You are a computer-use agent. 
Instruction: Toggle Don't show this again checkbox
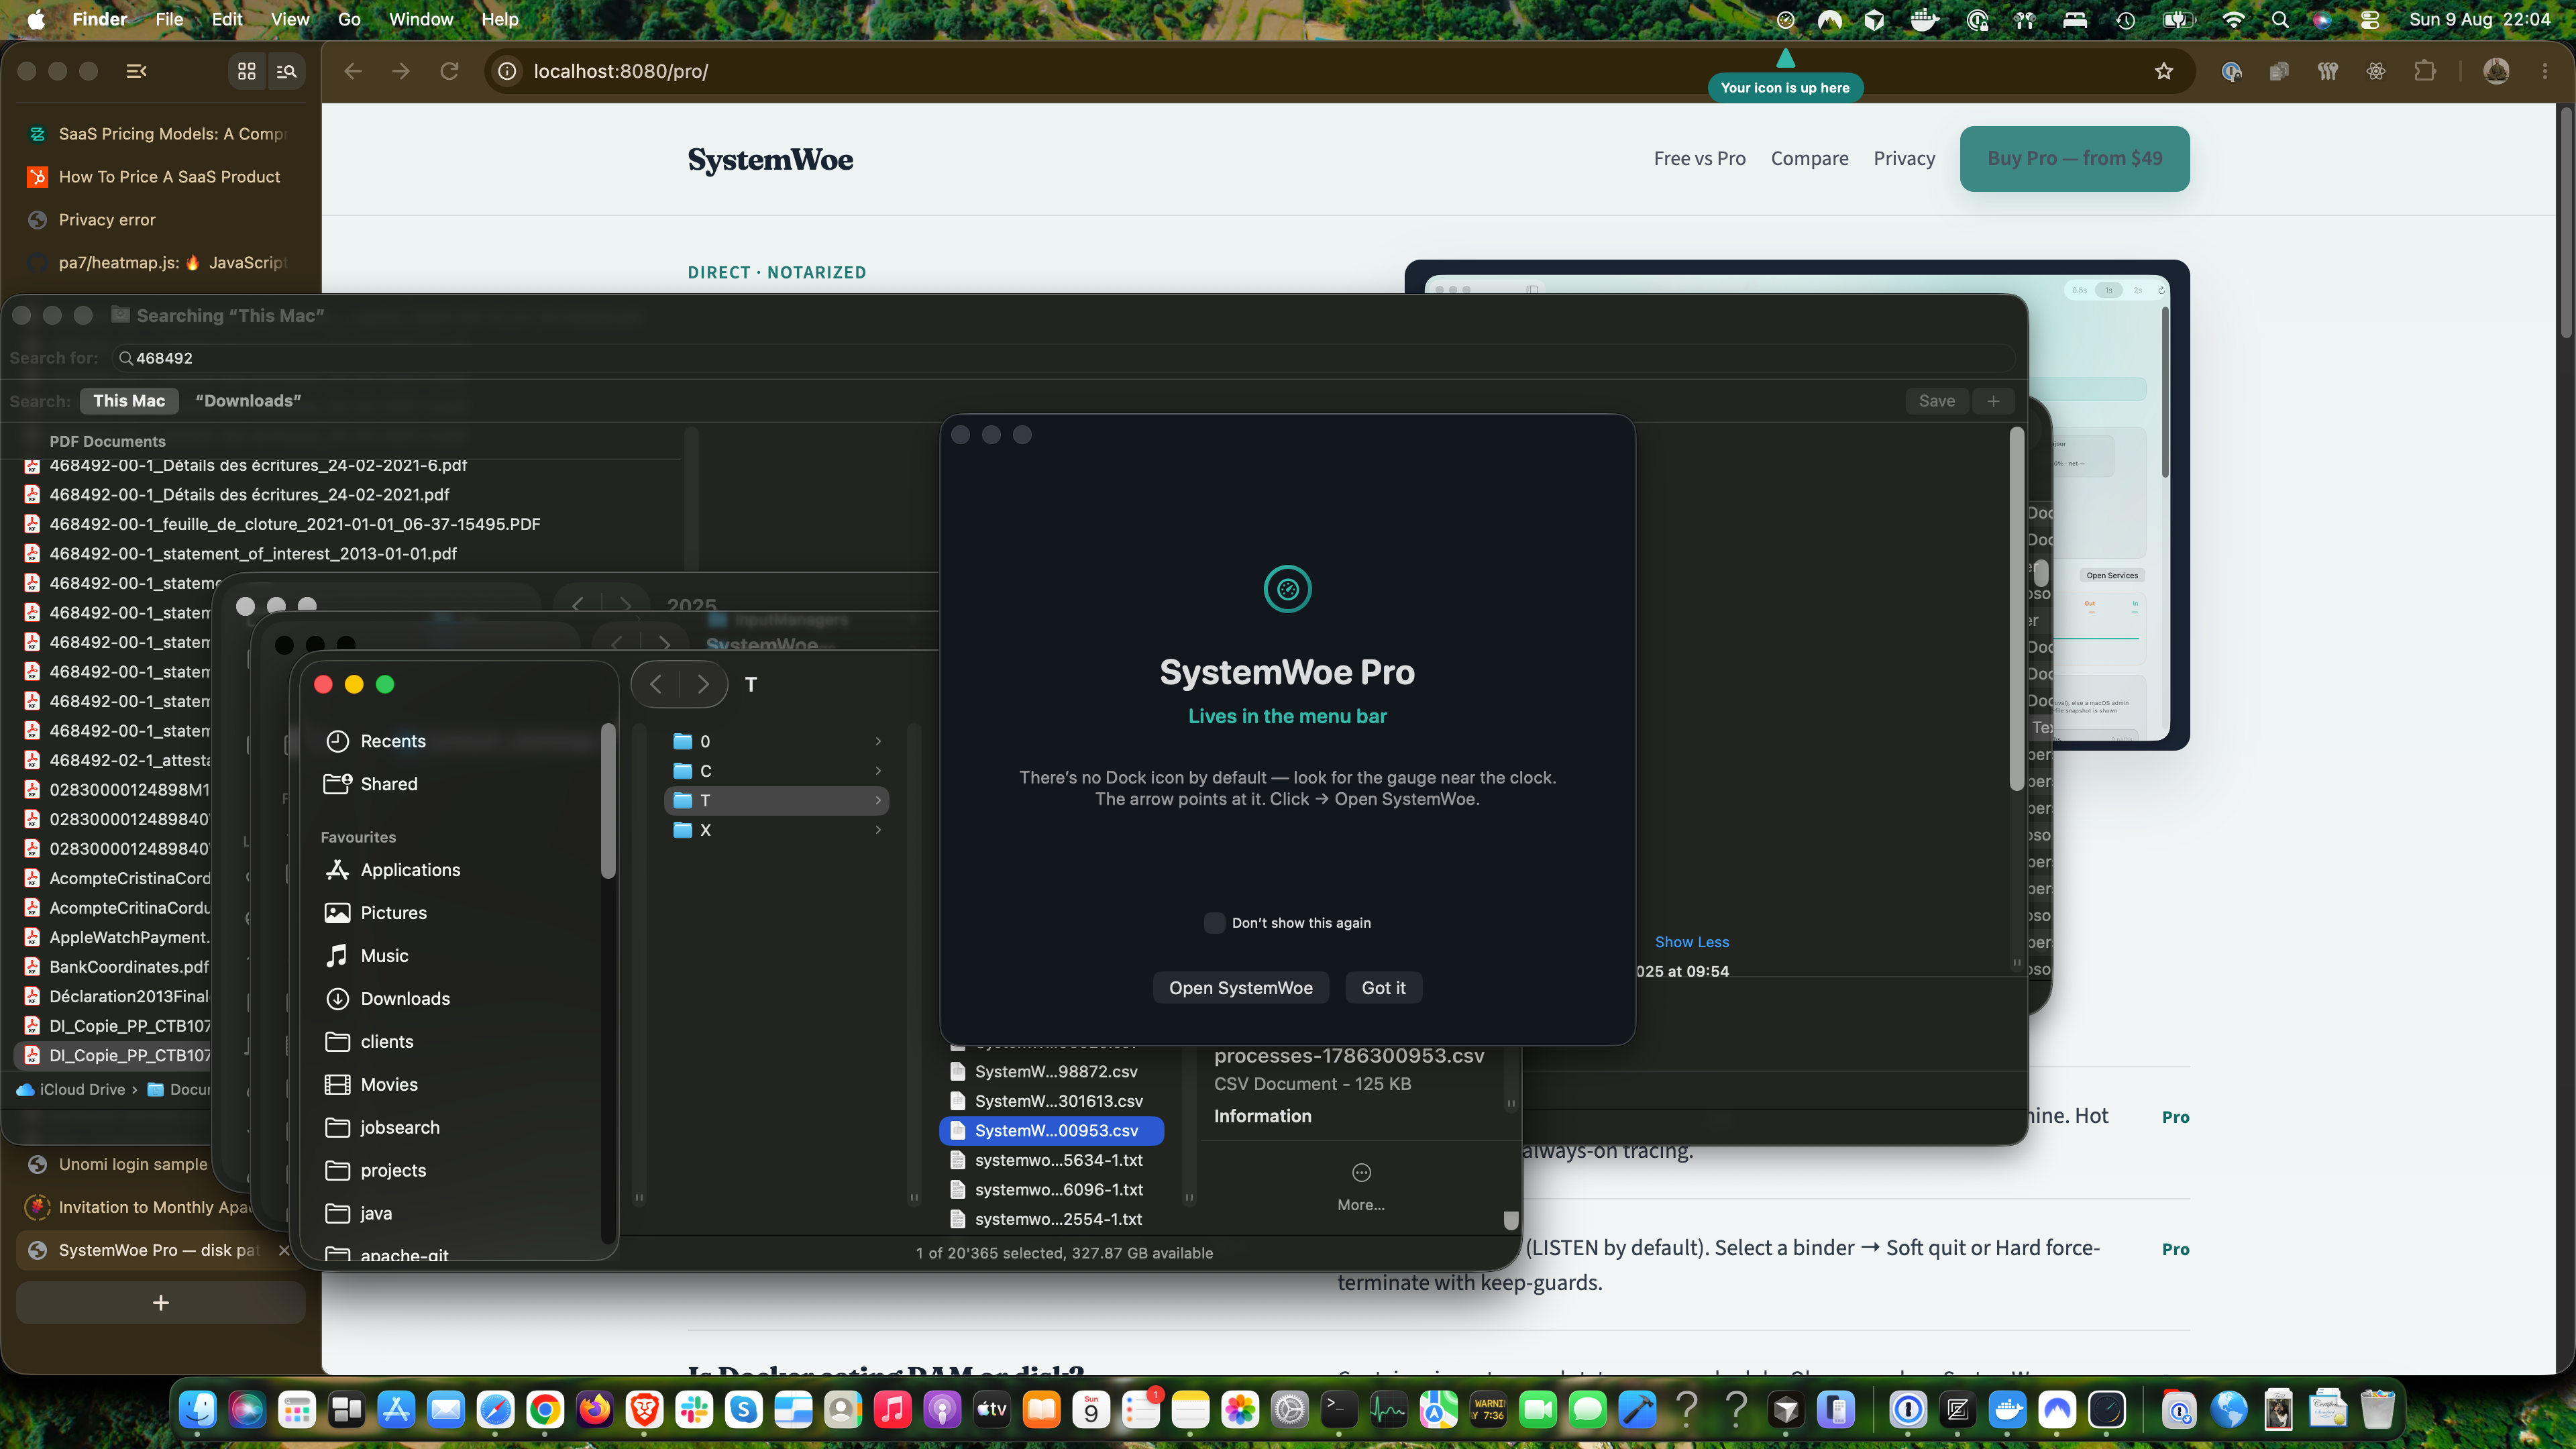click(x=1214, y=922)
